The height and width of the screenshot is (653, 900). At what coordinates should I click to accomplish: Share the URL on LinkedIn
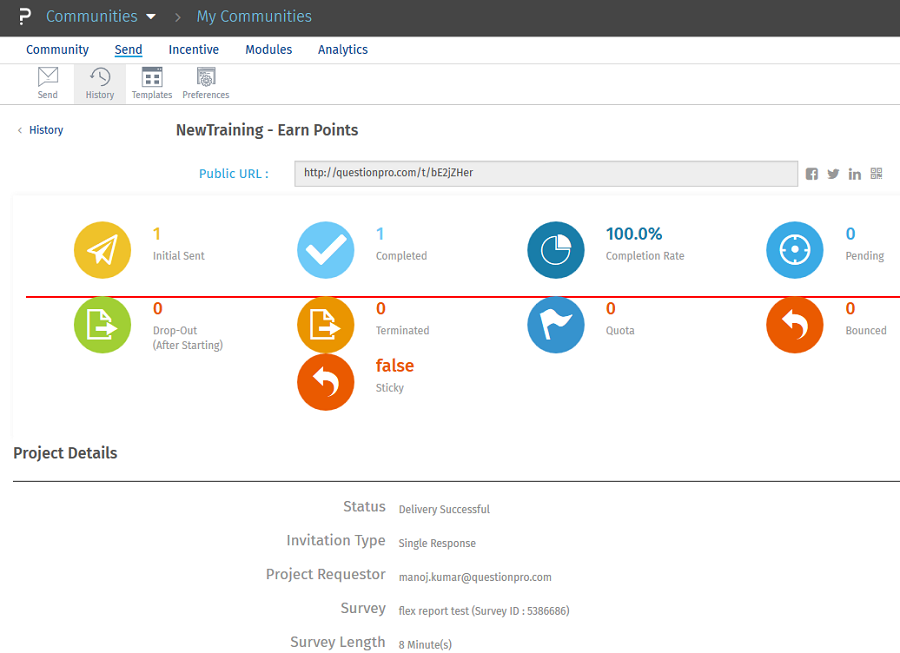coord(855,174)
